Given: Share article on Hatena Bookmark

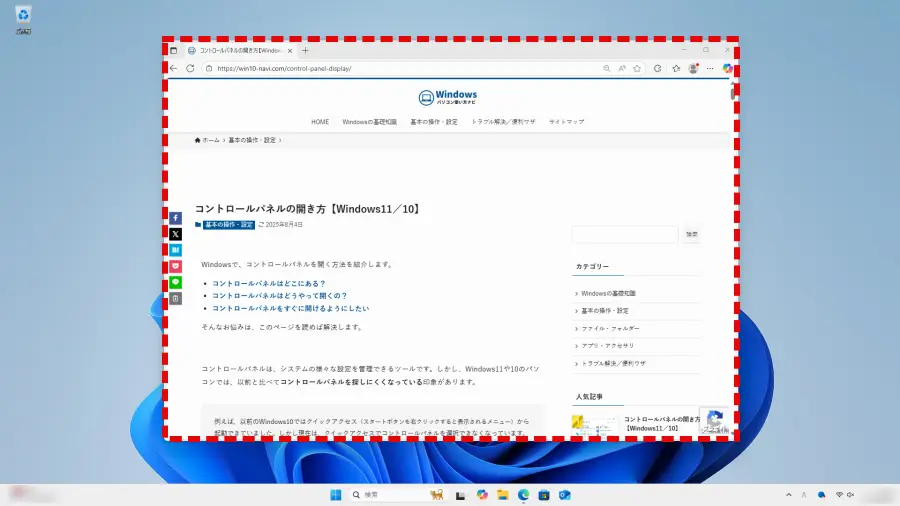Looking at the screenshot, I should point(176,250).
